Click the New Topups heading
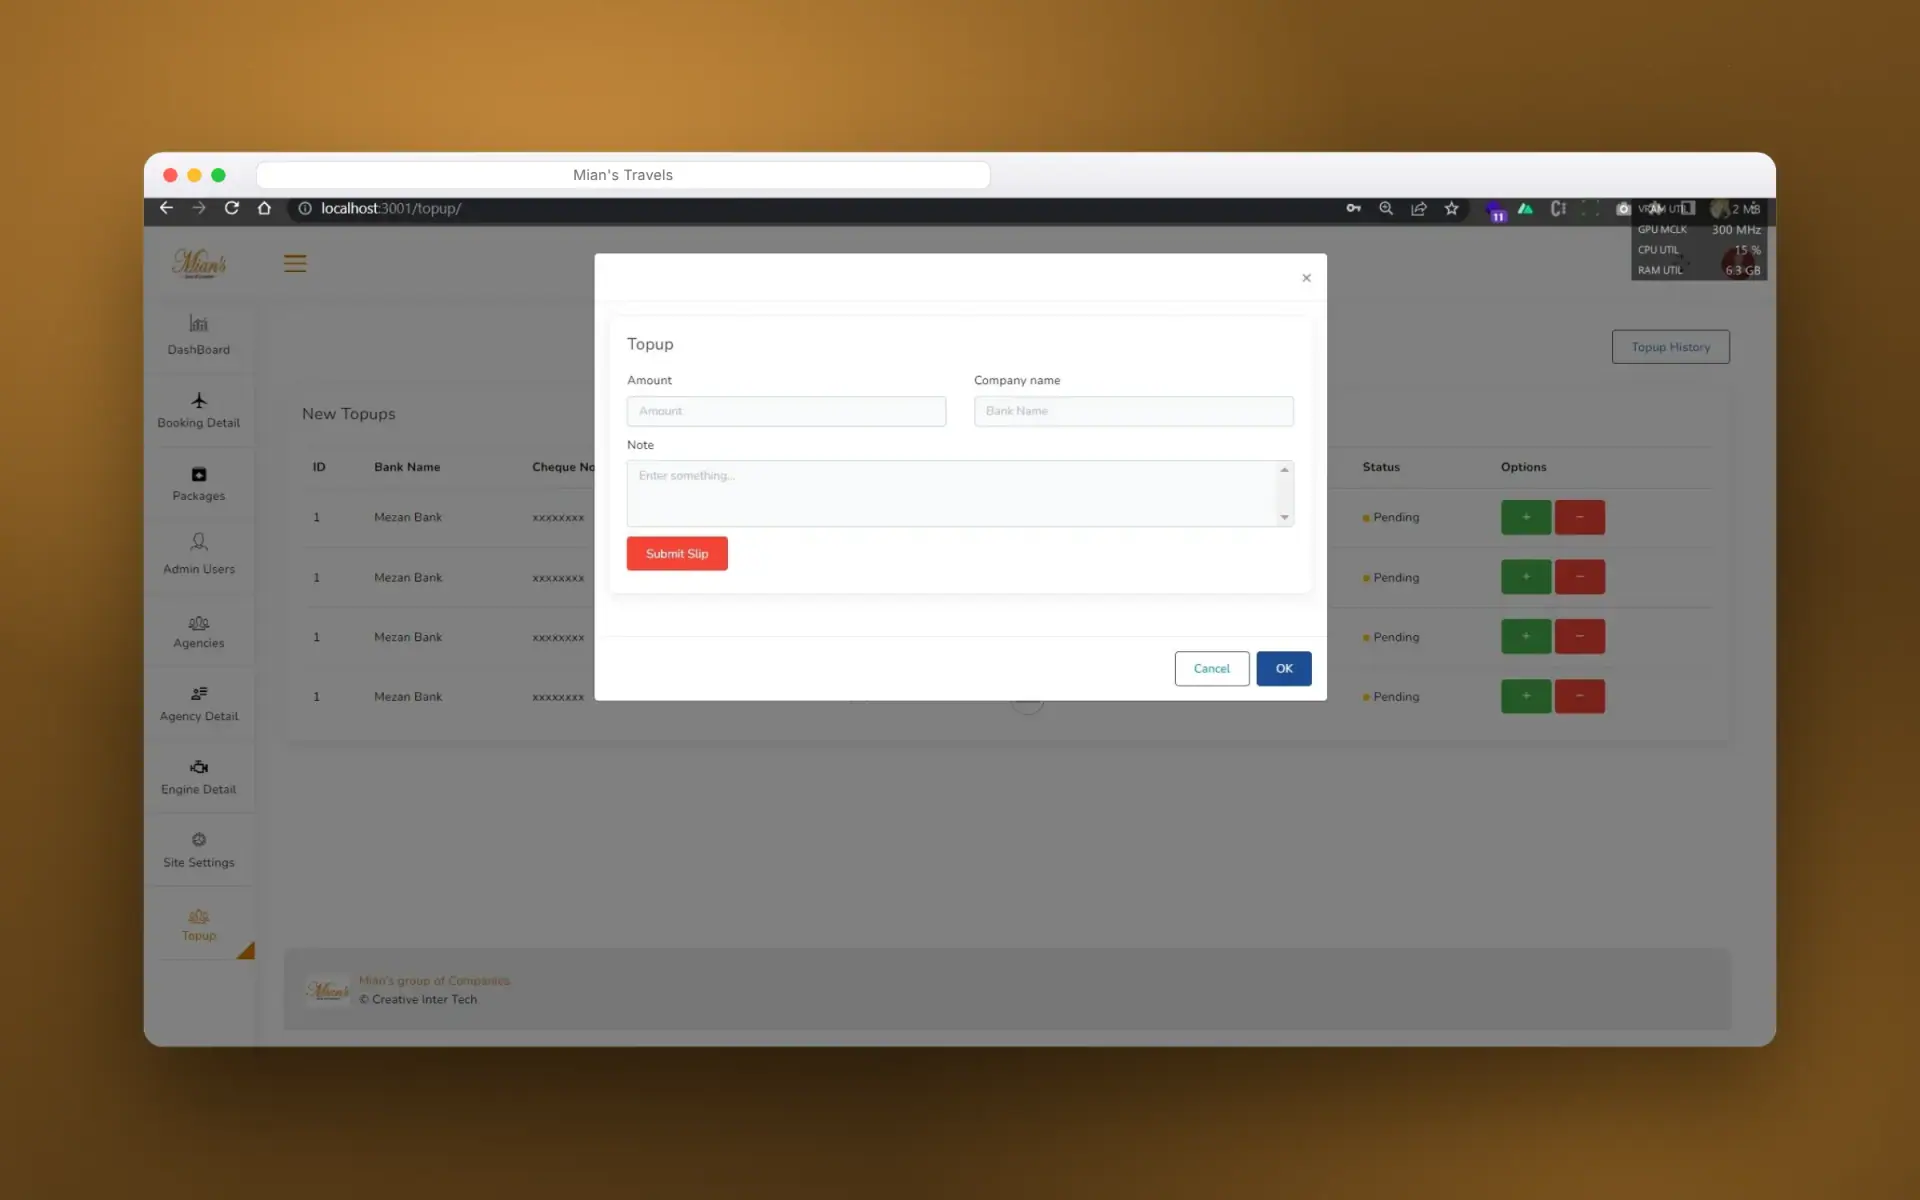Viewport: 1920px width, 1200px height. [349, 414]
